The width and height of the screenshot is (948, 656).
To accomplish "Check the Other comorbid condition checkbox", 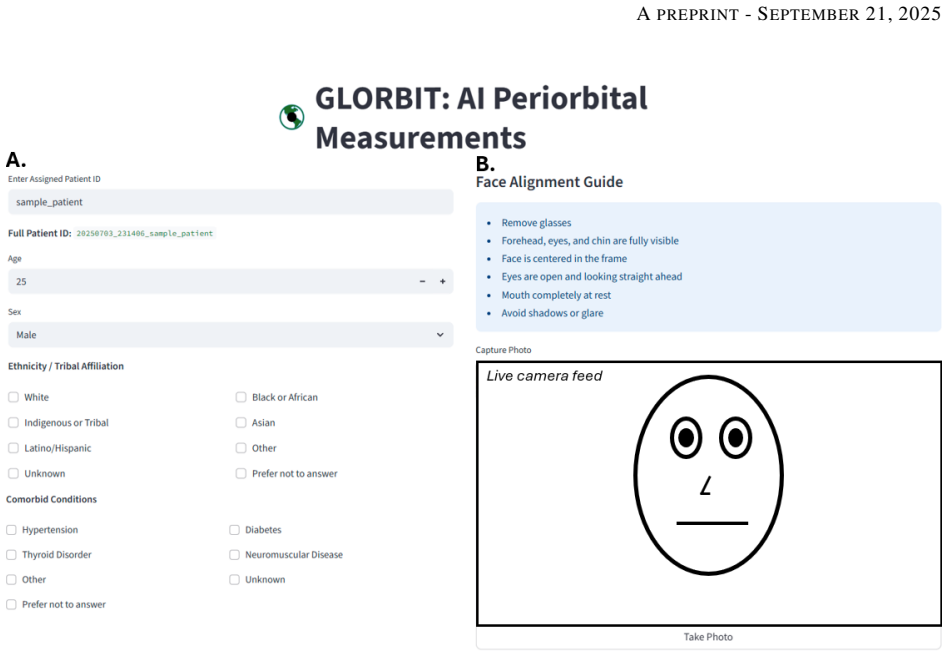I will point(11,579).
